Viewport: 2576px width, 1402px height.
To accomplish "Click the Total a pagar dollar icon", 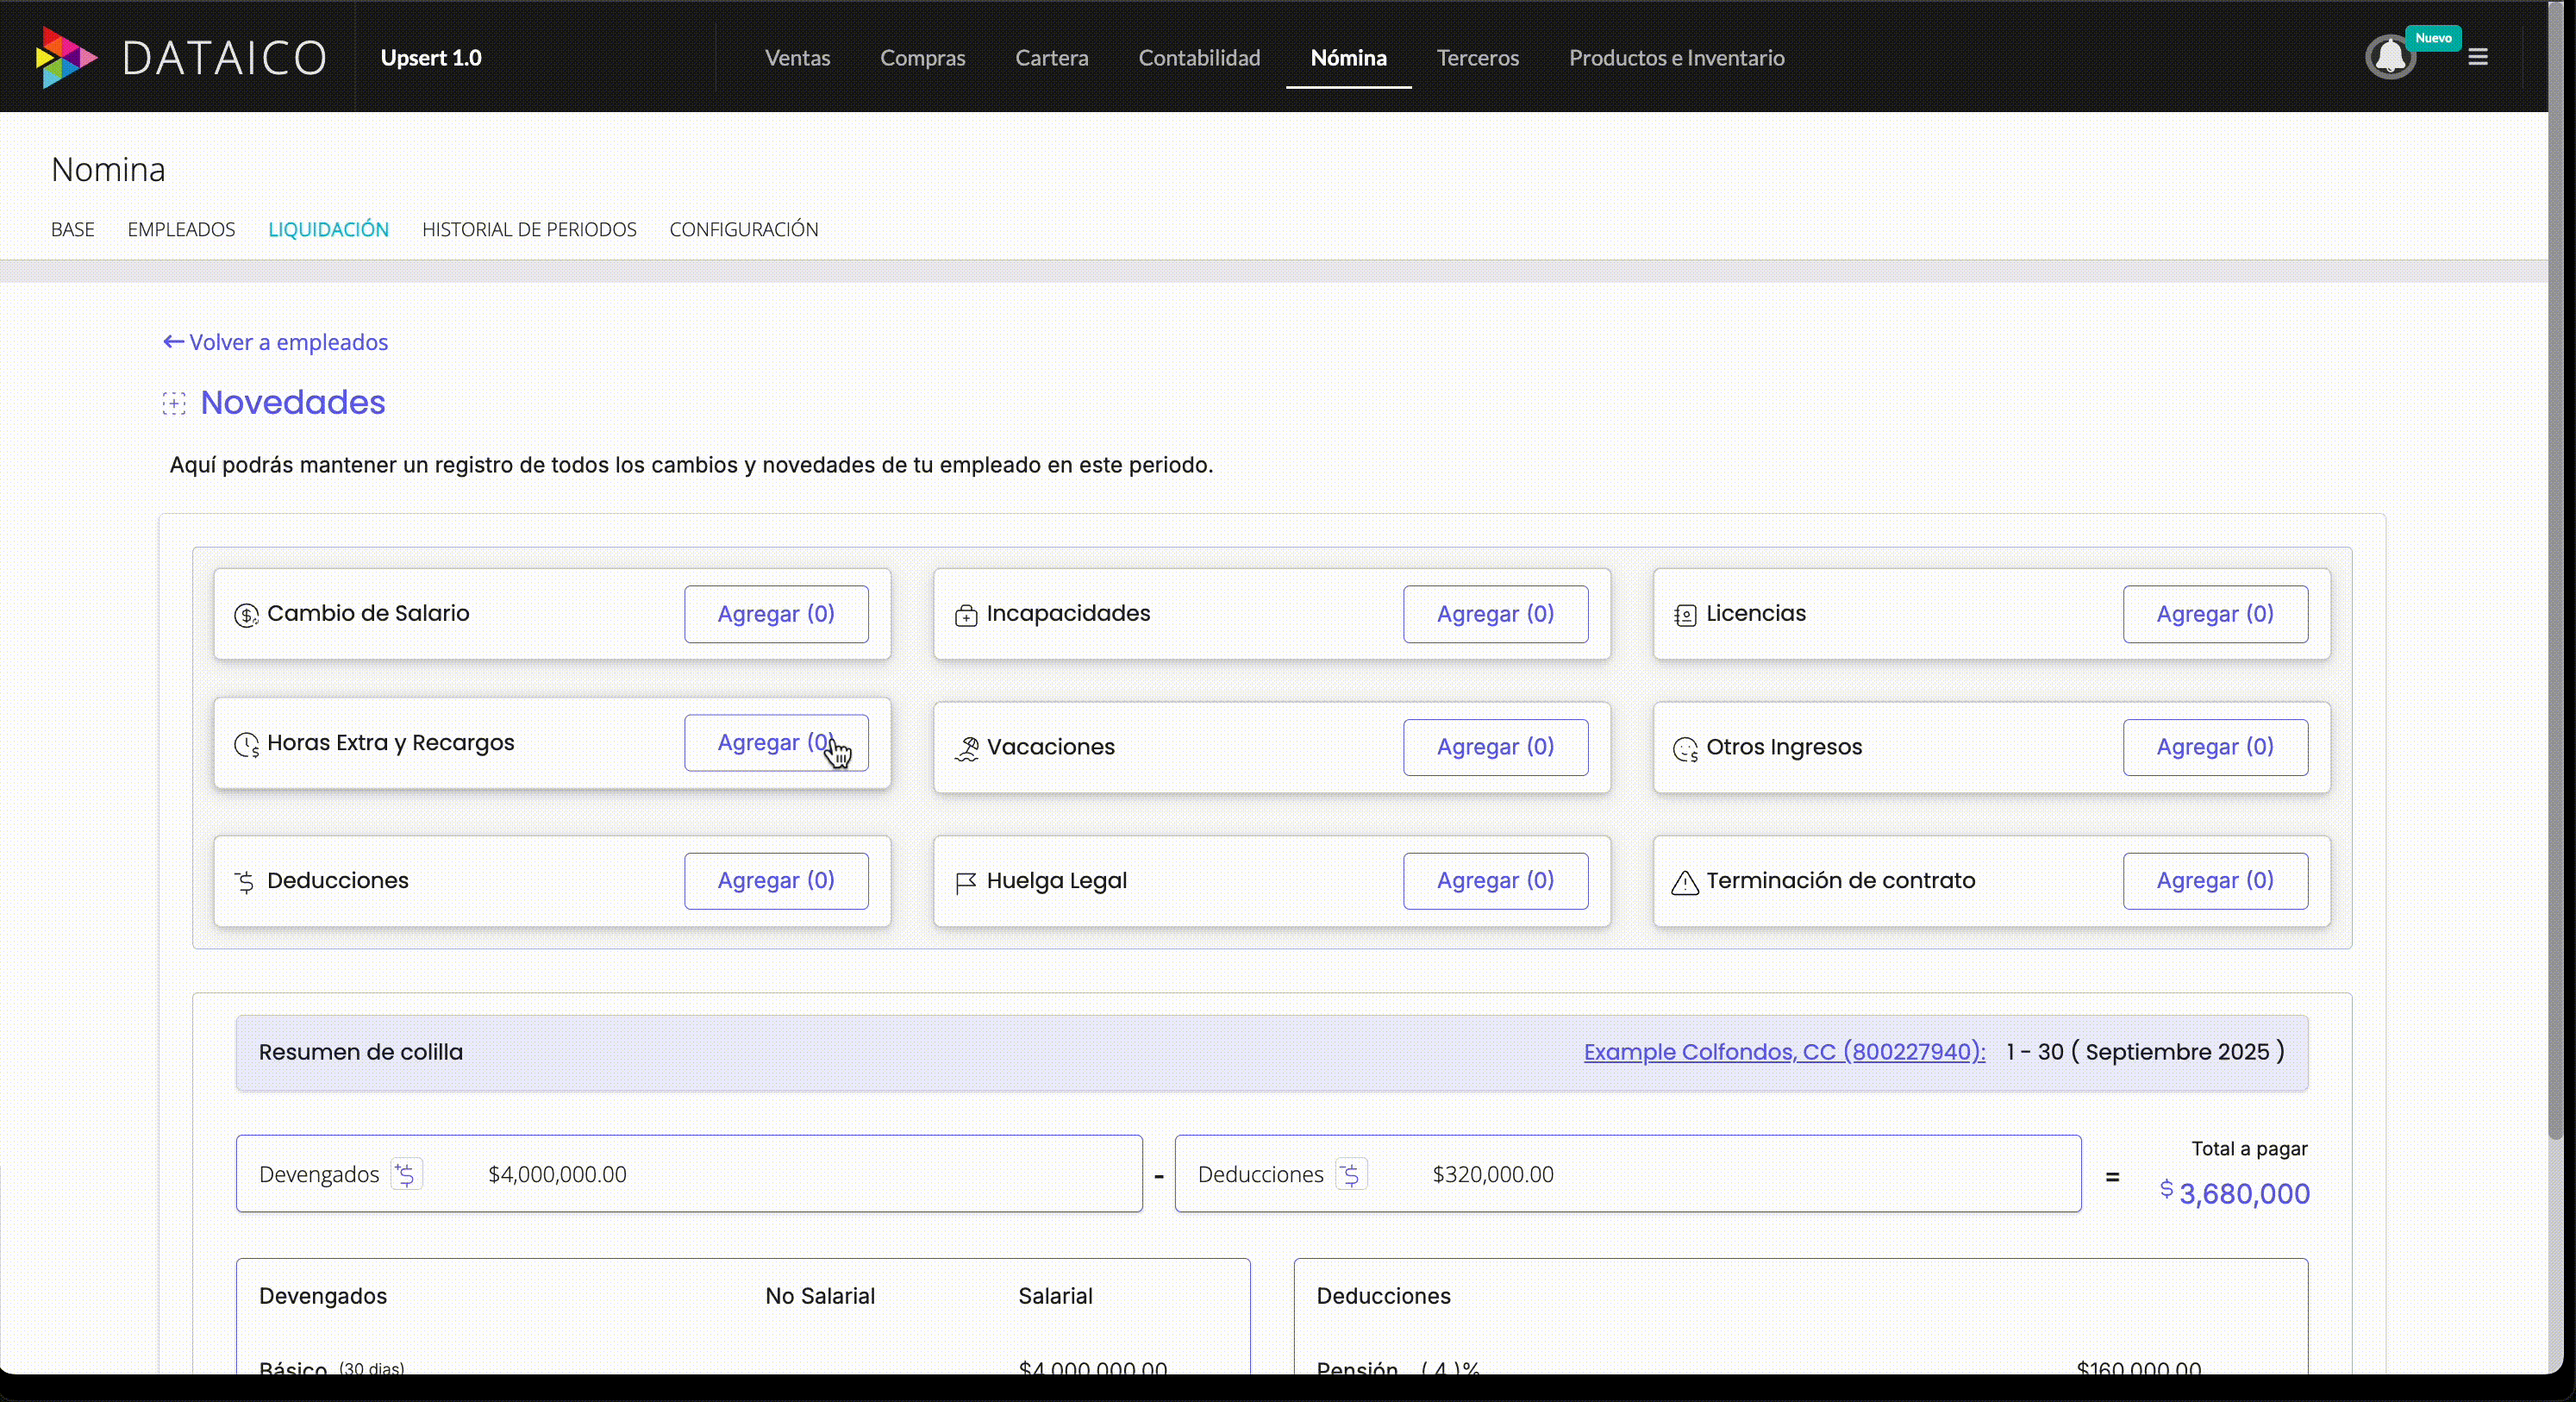I will point(2166,1189).
